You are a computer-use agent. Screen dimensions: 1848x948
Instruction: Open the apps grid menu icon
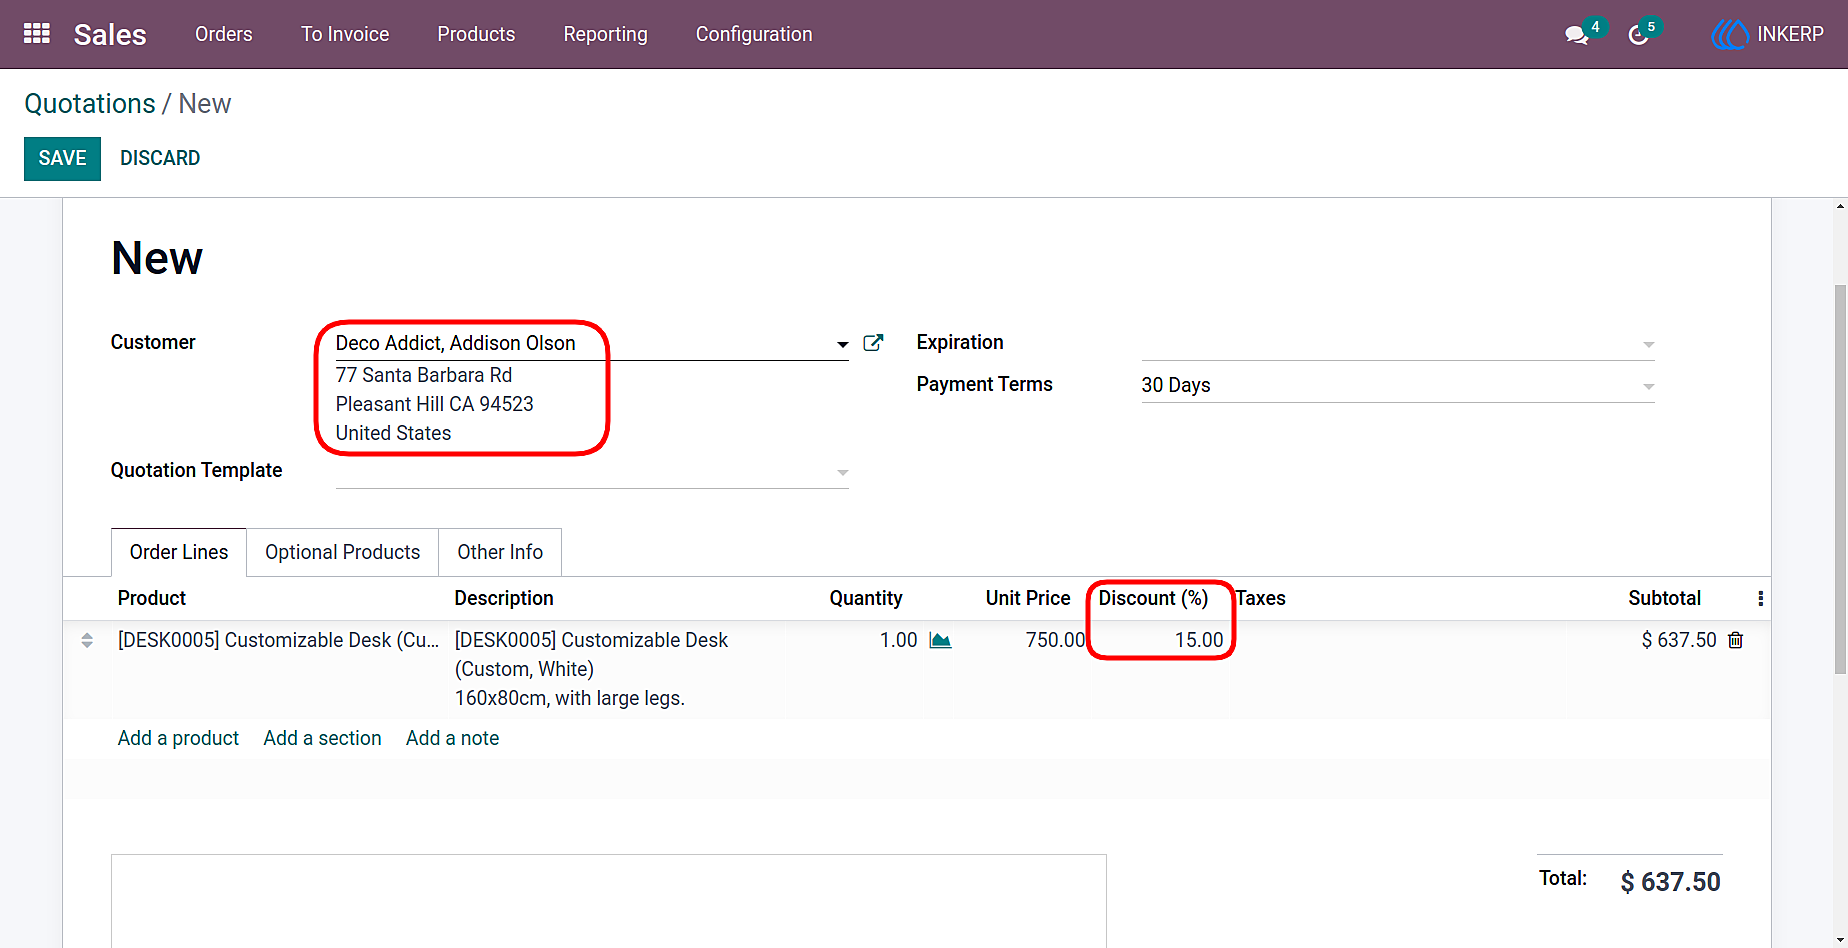pos(37,34)
